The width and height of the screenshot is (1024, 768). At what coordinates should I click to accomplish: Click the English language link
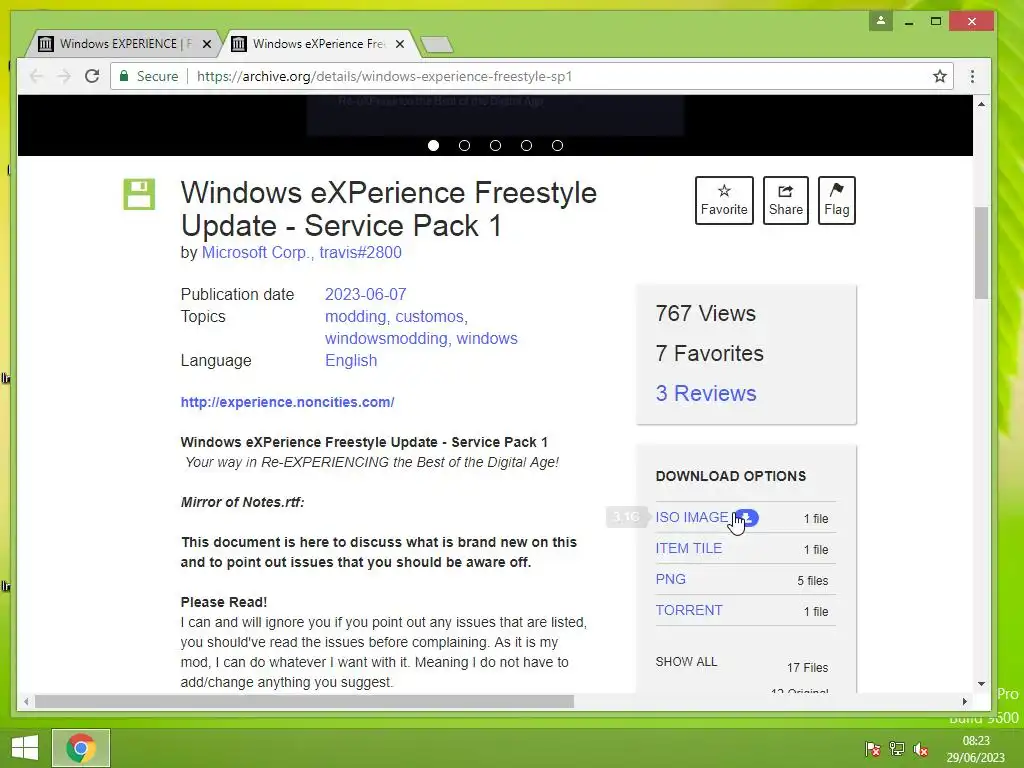(351, 360)
